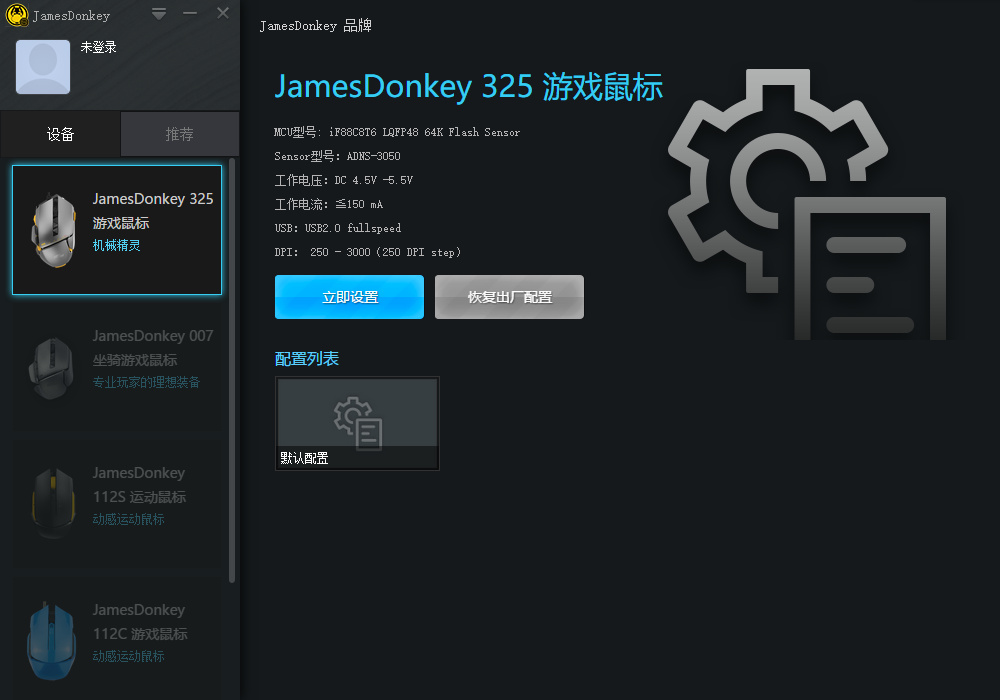Screen dimensions: 1000x700
Task: Click the JamesDonkey logo icon in title bar
Action: (x=17, y=16)
